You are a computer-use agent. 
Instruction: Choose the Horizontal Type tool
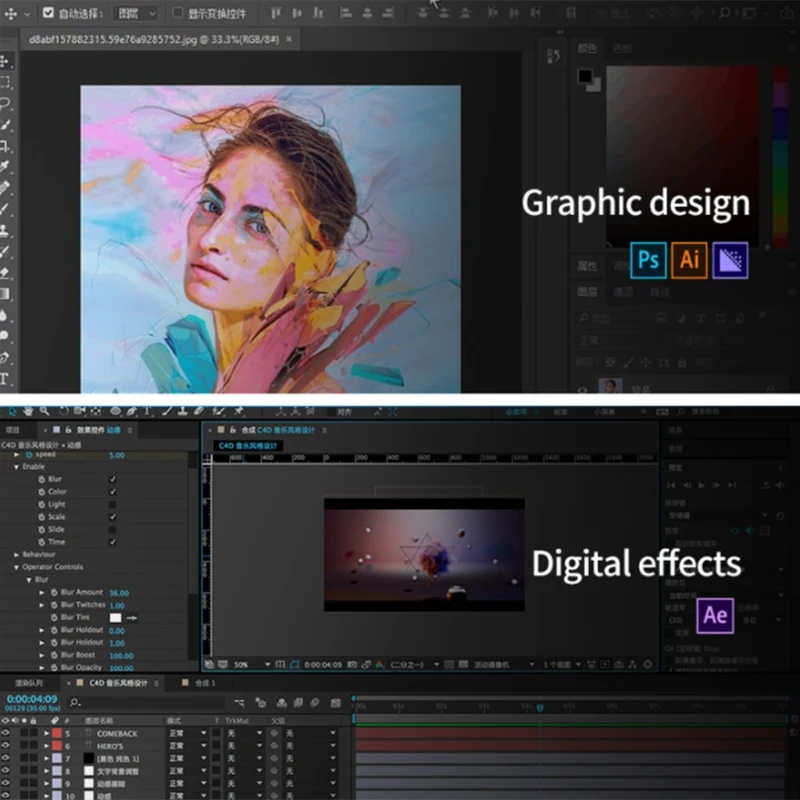pyautogui.click(x=6, y=379)
